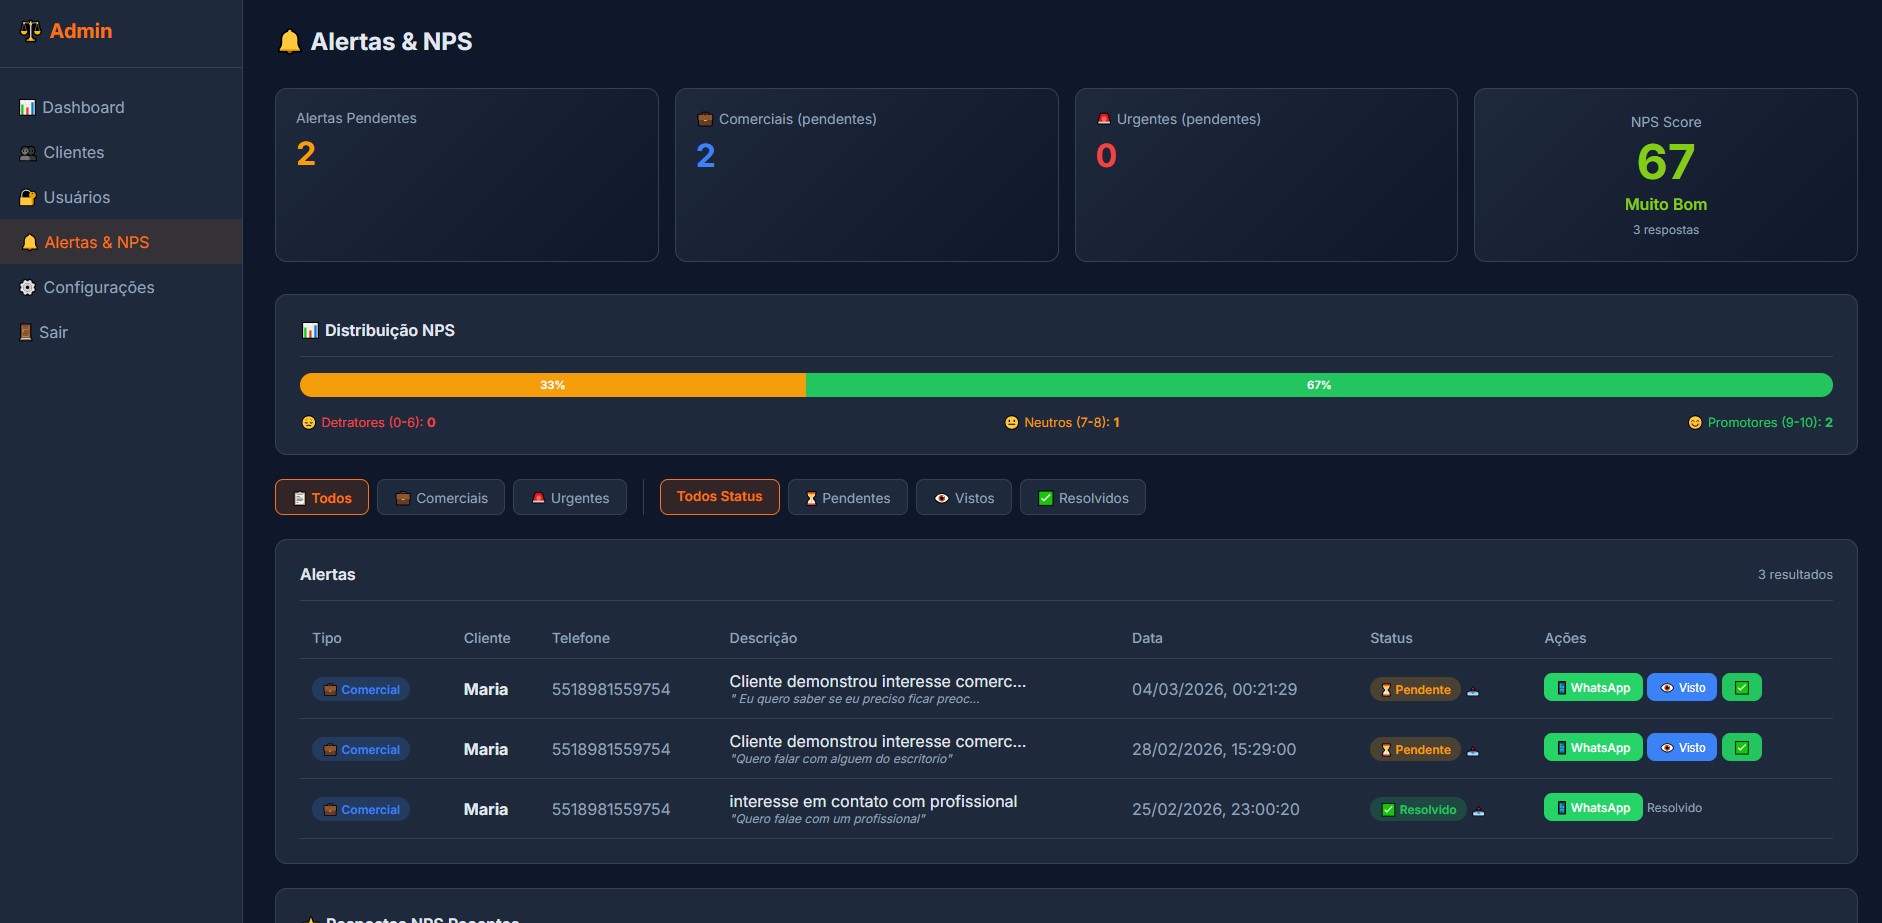Click the orange Neutros segment of the NPS bar

coord(552,384)
